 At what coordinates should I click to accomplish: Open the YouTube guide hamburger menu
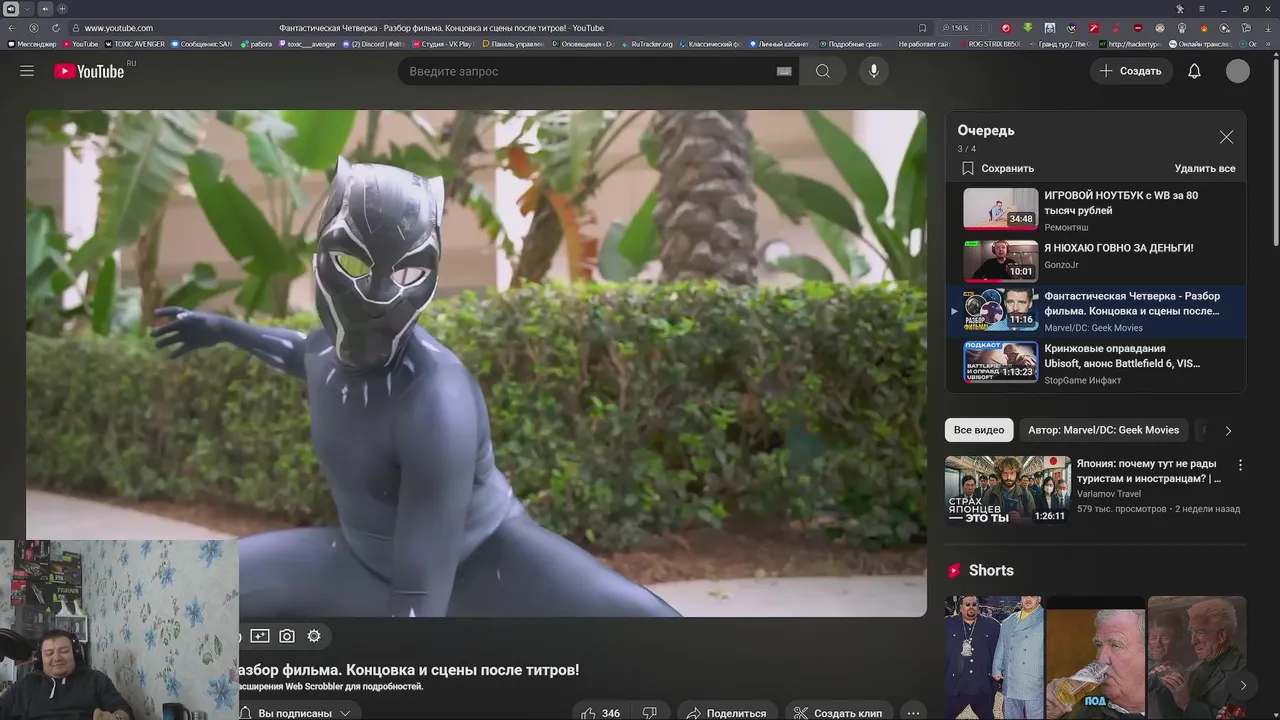(27, 71)
